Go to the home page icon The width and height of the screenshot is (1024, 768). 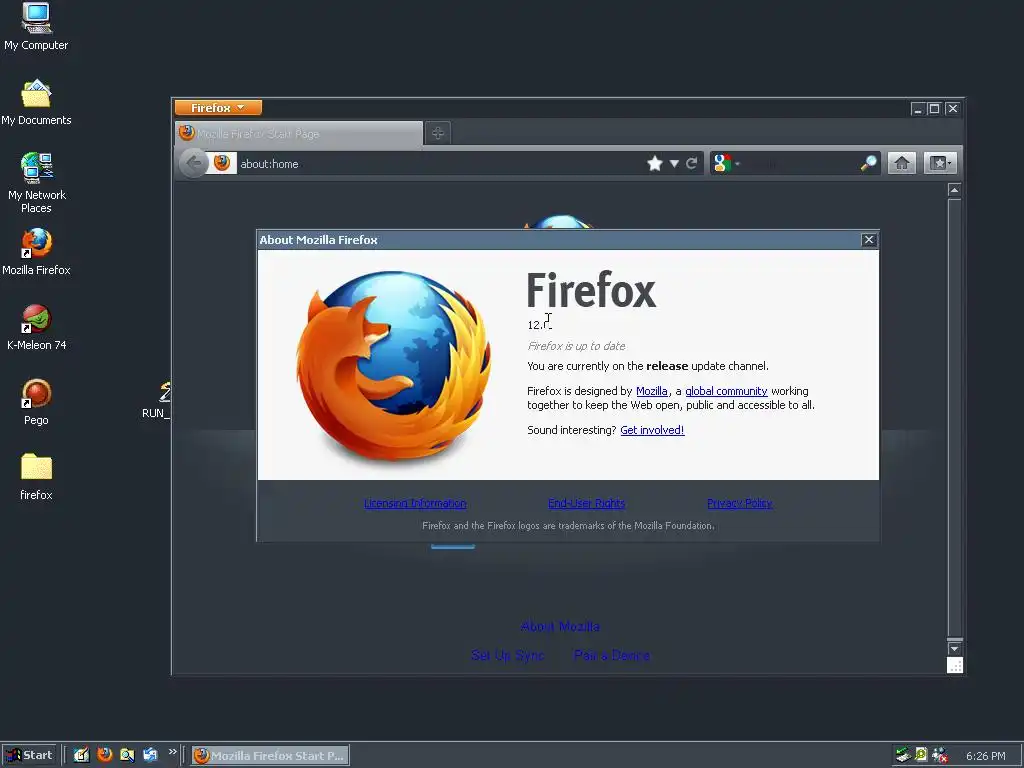tap(902, 163)
